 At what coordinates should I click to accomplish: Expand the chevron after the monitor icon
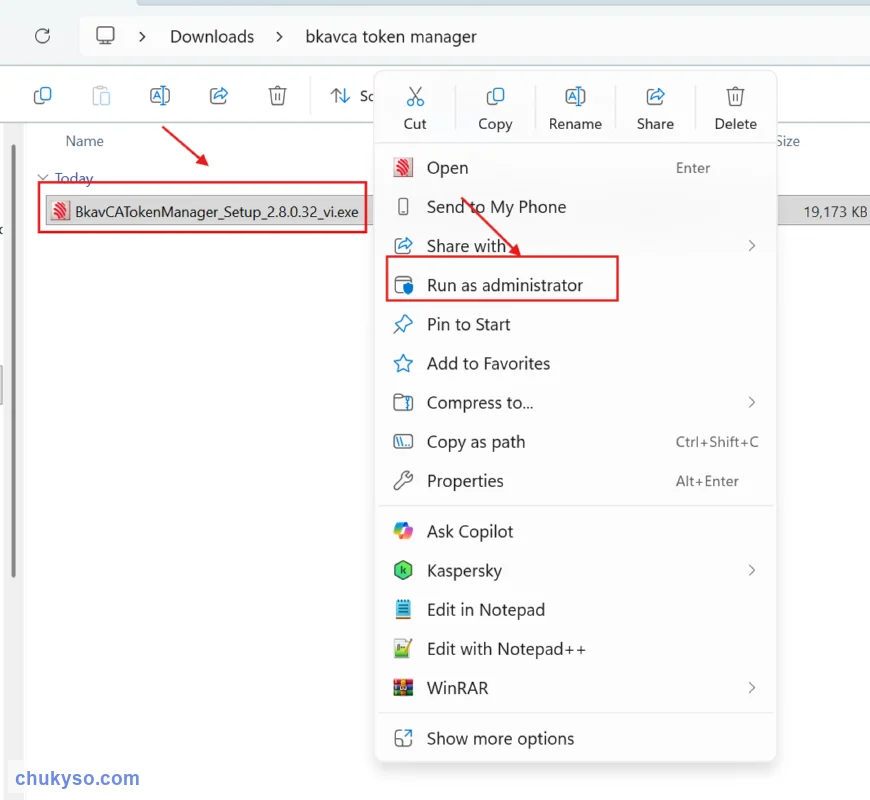point(143,37)
